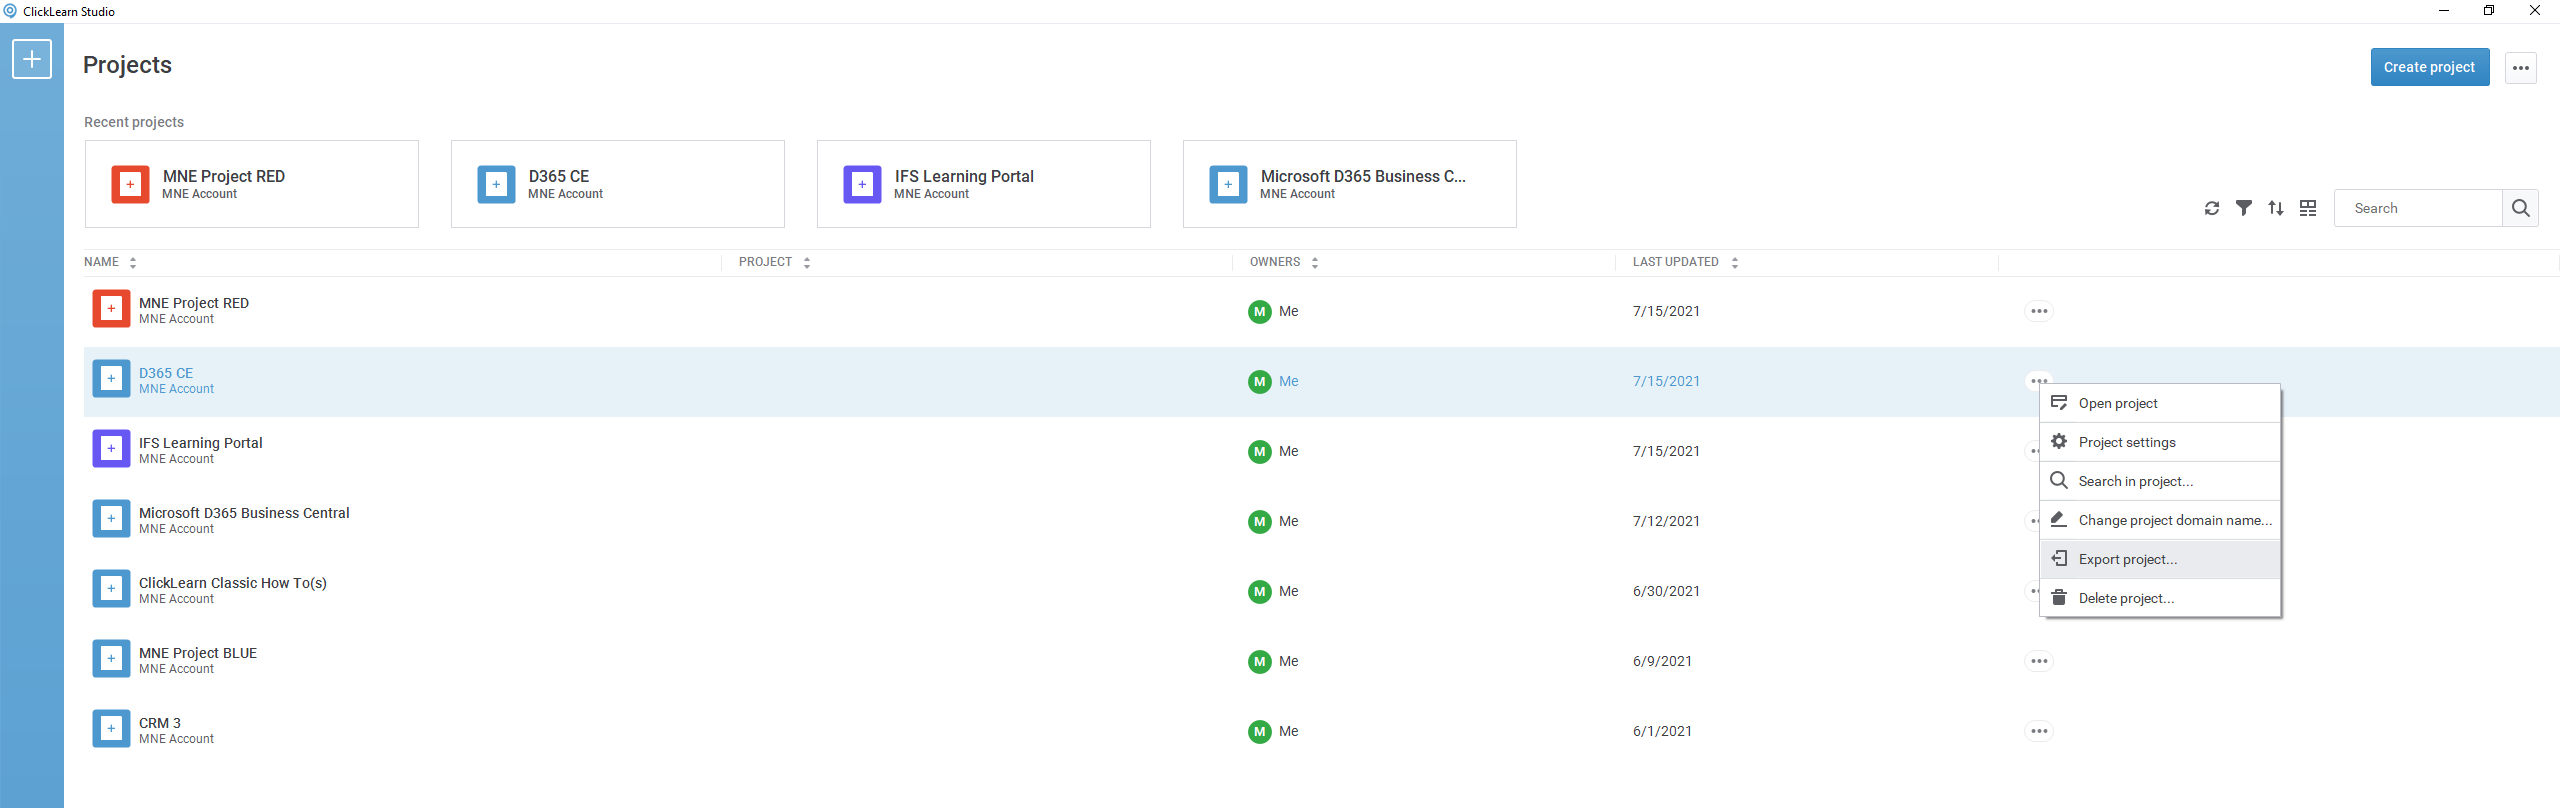Click purple icon in IFS Learning Portal row
This screenshot has height=808, width=2560.
click(111, 449)
